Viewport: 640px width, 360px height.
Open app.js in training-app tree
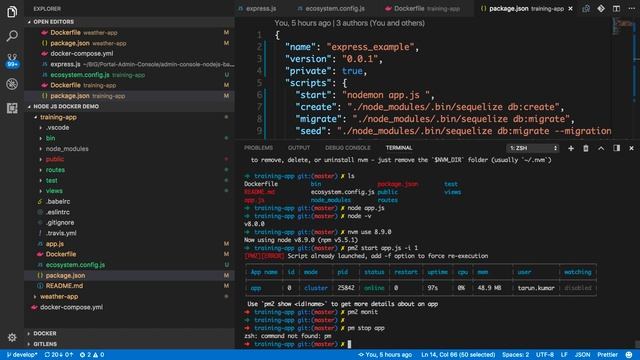(129, 244)
